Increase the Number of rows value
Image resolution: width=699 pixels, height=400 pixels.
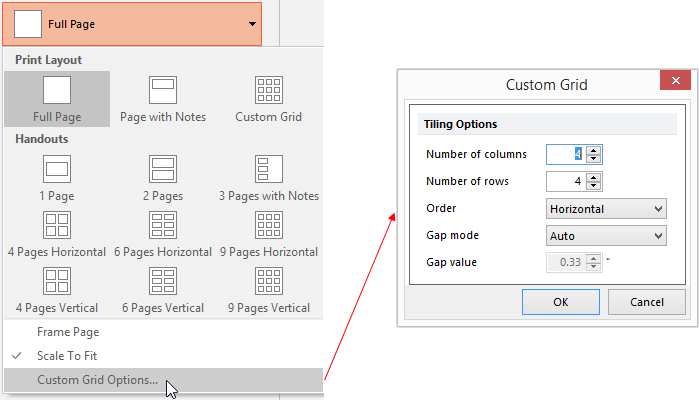pos(594,177)
